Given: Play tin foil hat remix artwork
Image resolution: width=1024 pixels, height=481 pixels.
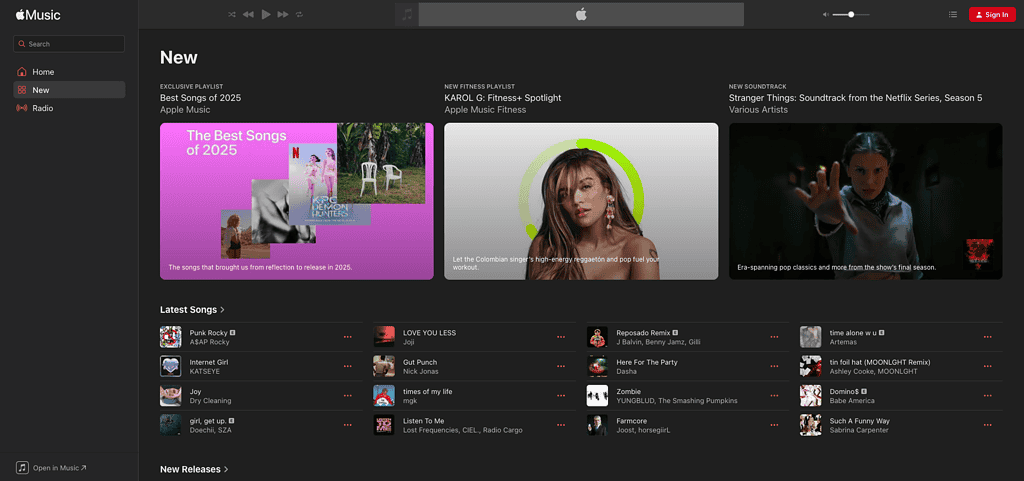Looking at the screenshot, I should pyautogui.click(x=810, y=366).
